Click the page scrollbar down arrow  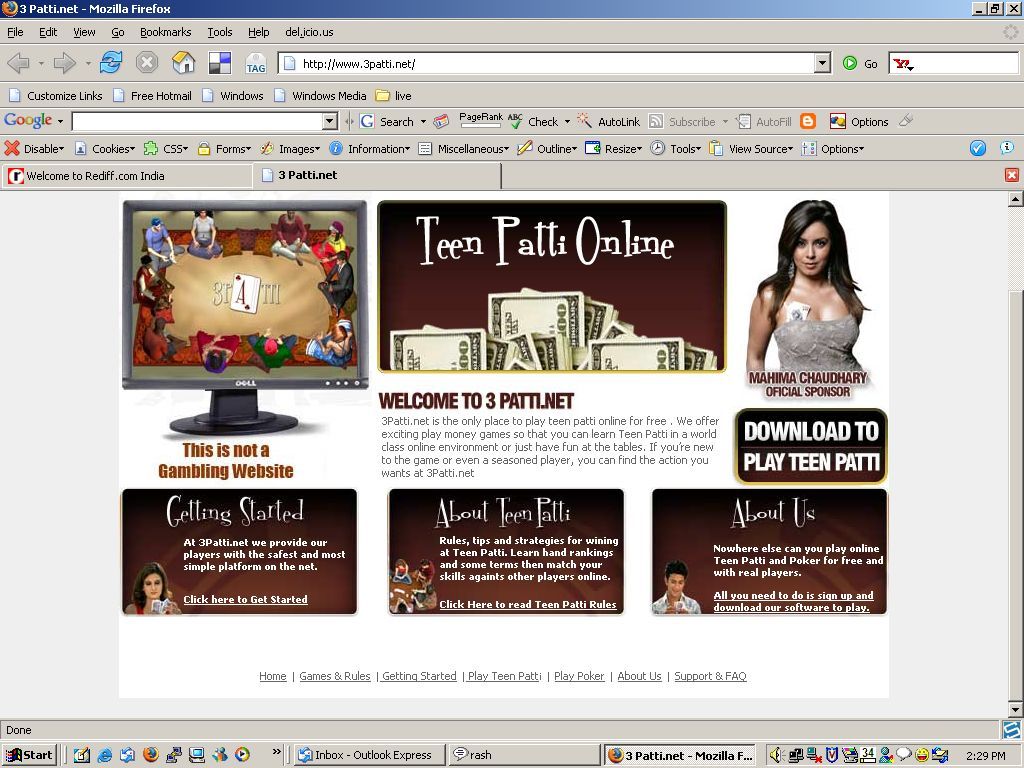pos(1016,709)
